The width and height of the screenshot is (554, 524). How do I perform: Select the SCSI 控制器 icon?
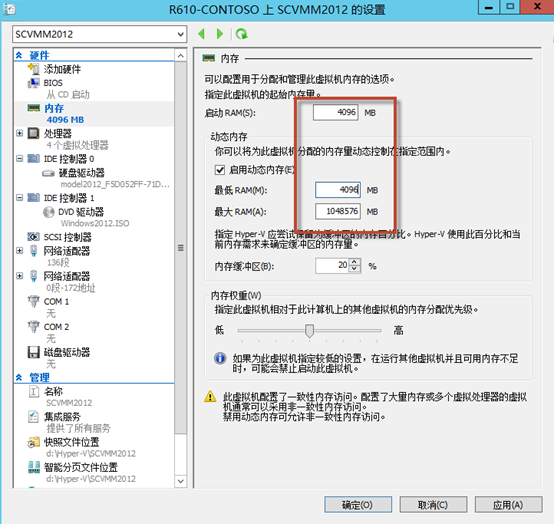(34, 237)
